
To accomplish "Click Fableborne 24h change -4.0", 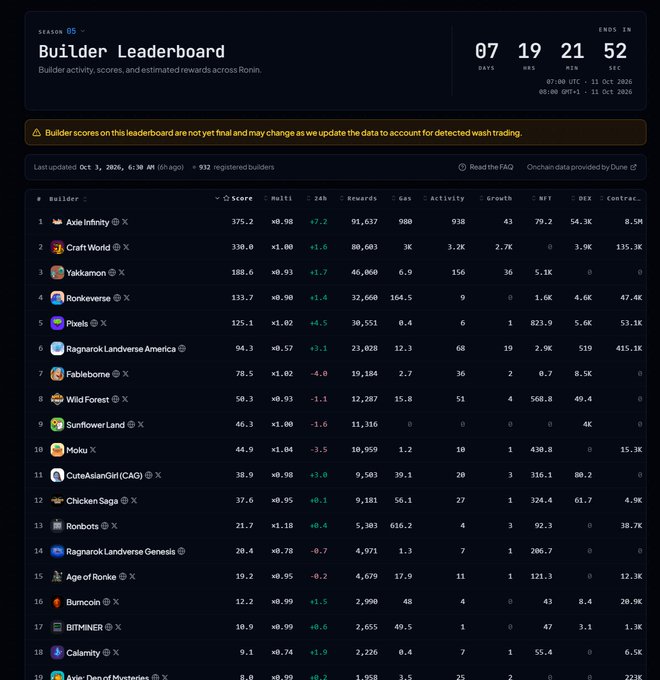I will click(318, 373).
